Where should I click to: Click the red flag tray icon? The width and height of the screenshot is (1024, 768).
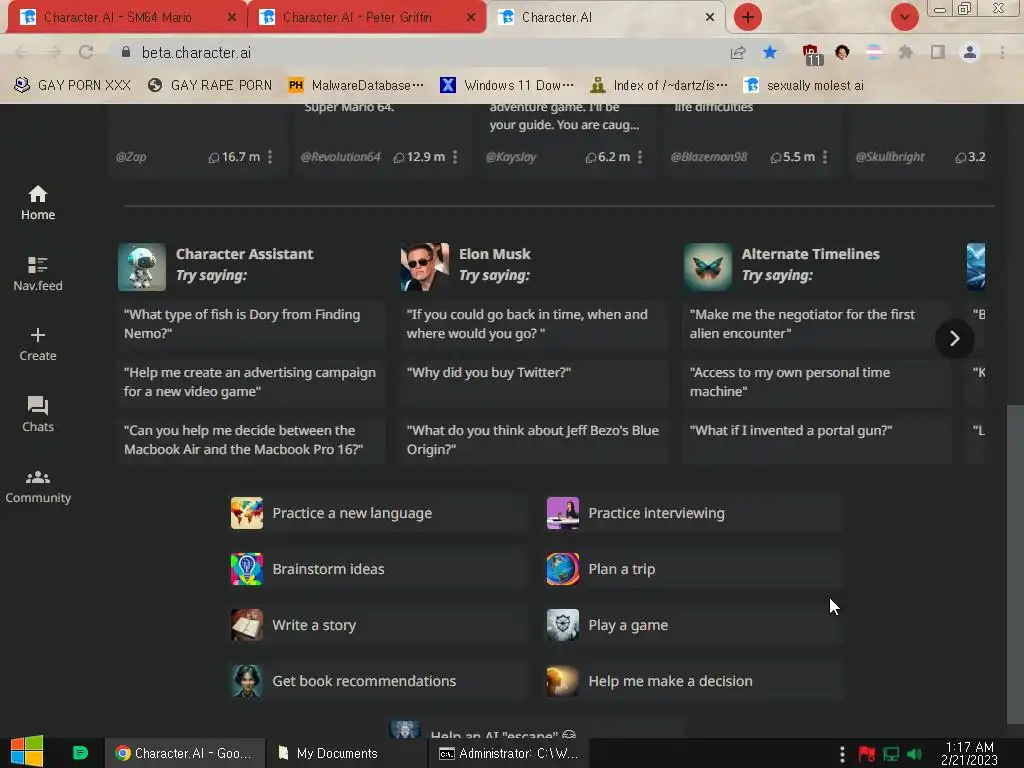pyautogui.click(x=867, y=754)
